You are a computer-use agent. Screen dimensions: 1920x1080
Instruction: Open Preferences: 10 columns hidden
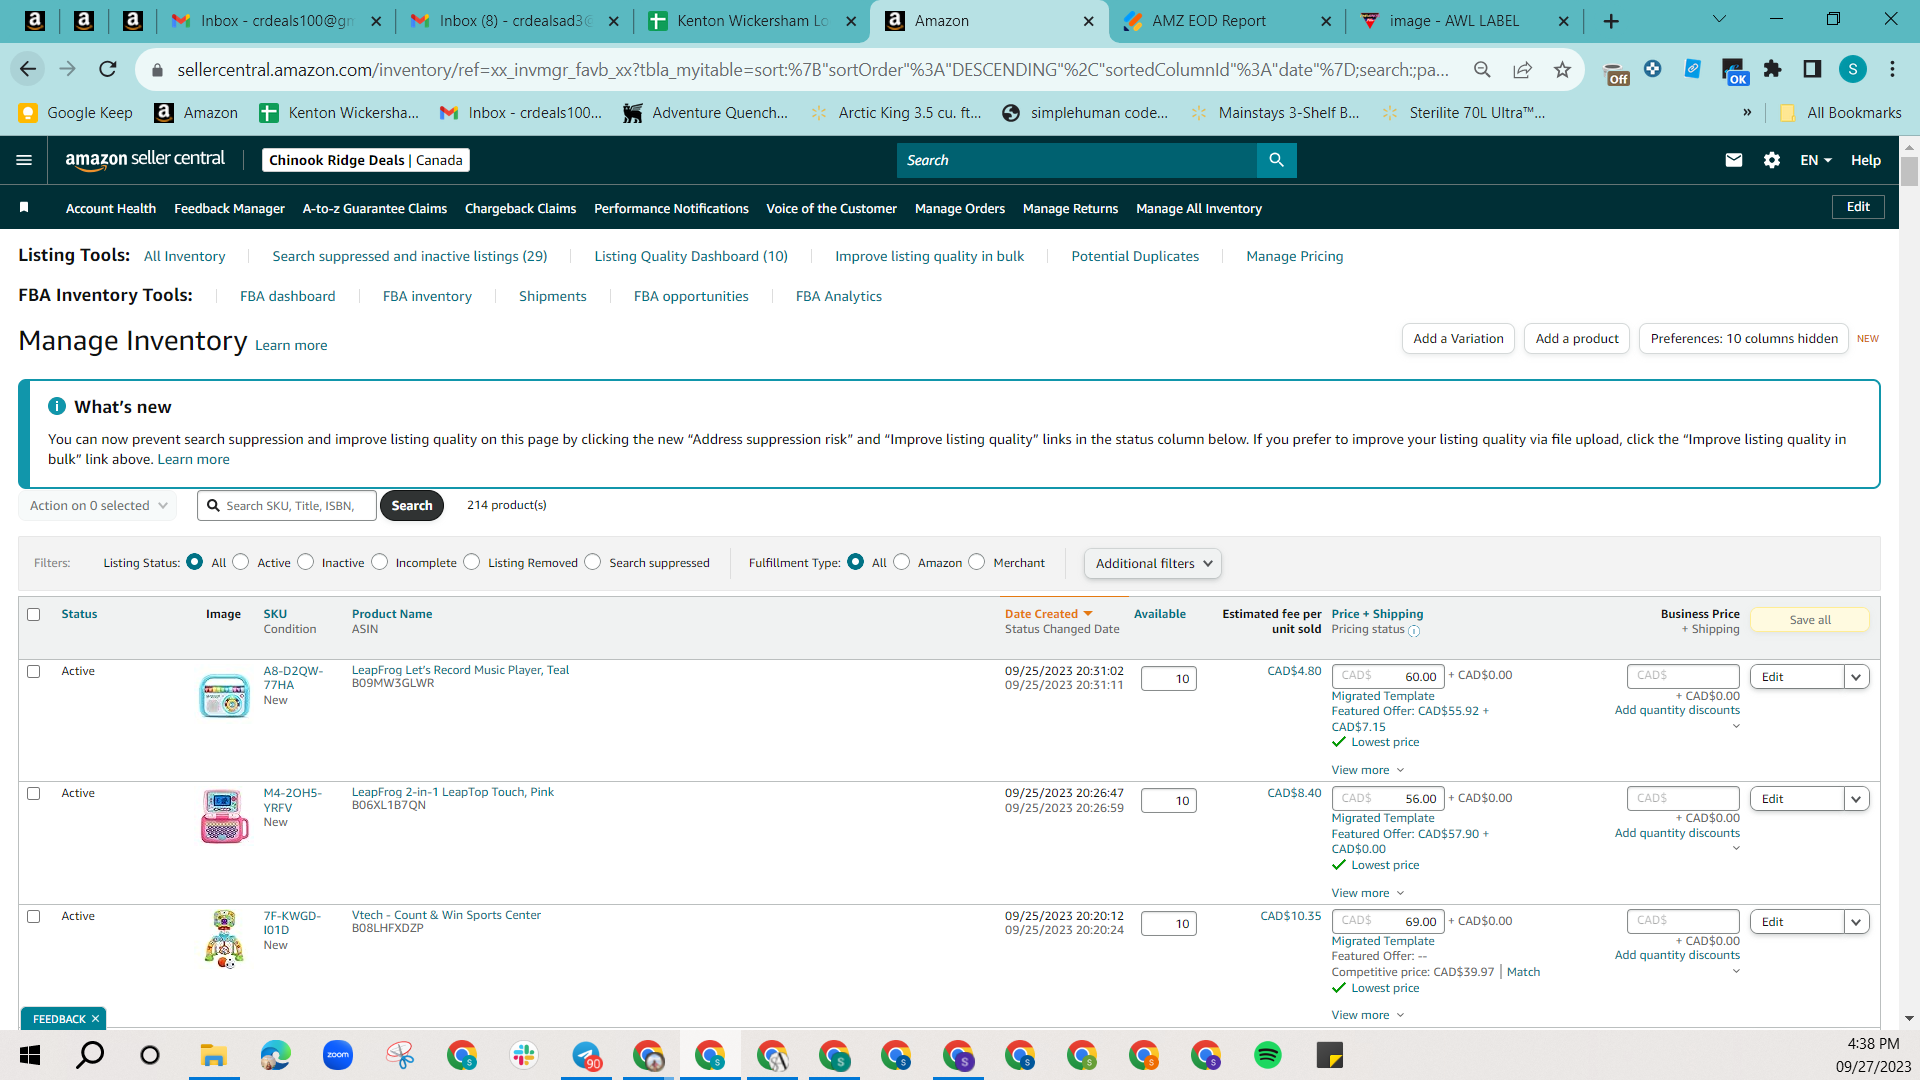pyautogui.click(x=1744, y=339)
